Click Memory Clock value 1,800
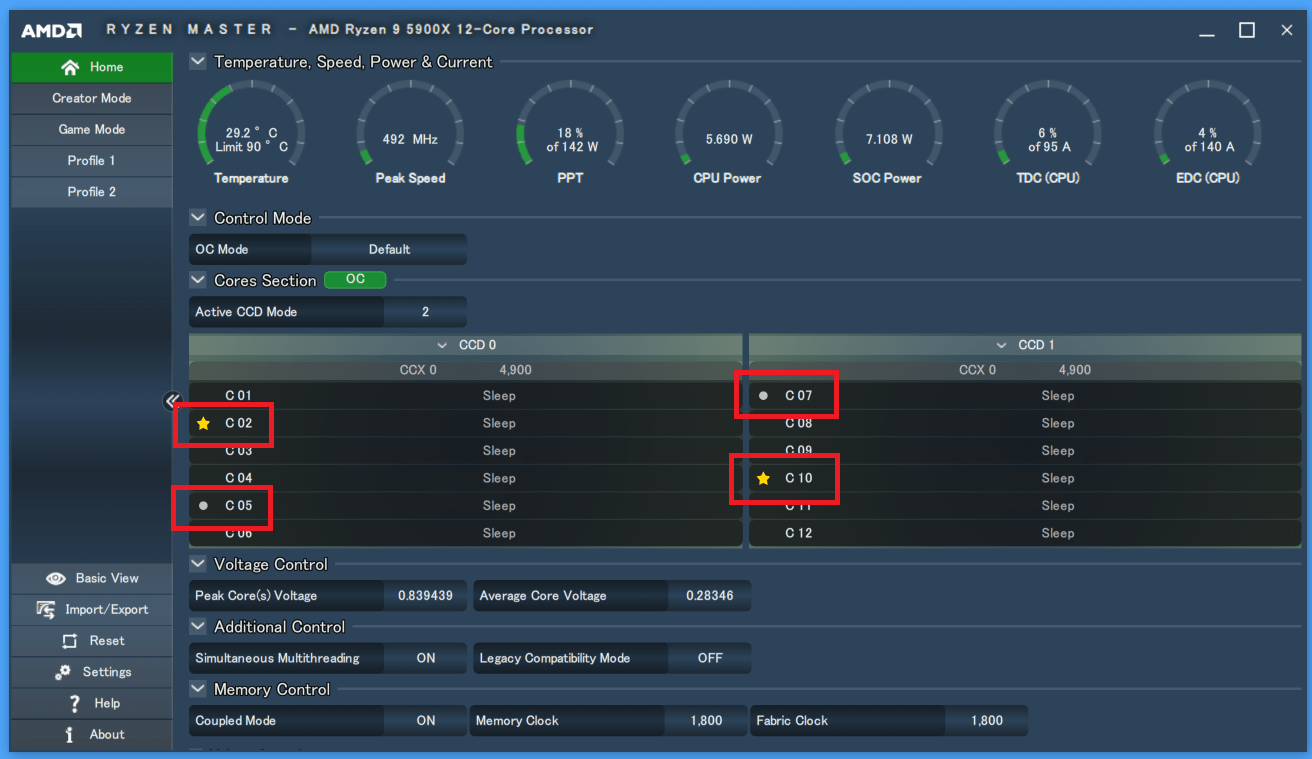The height and width of the screenshot is (759, 1312). point(706,721)
